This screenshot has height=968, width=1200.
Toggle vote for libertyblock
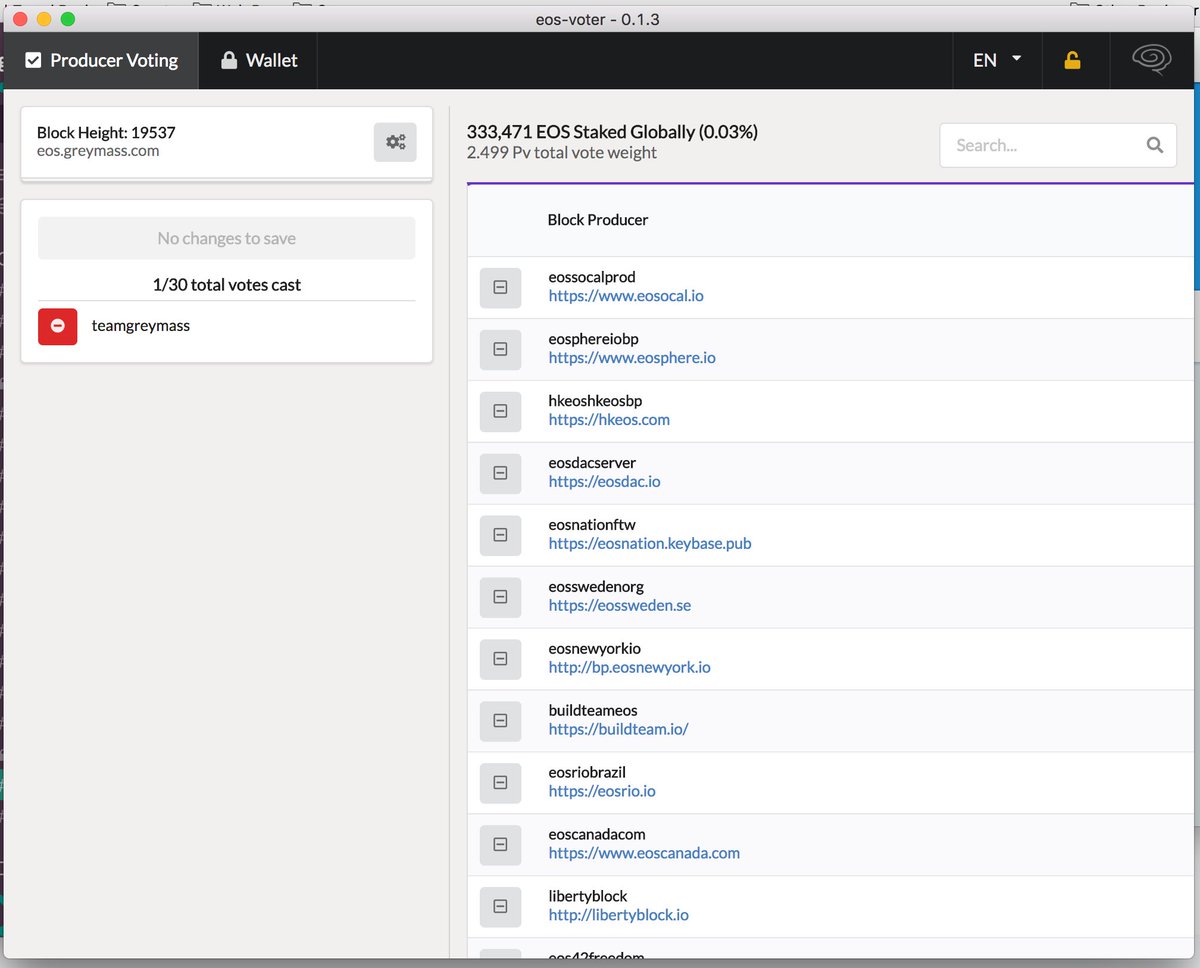[500, 907]
